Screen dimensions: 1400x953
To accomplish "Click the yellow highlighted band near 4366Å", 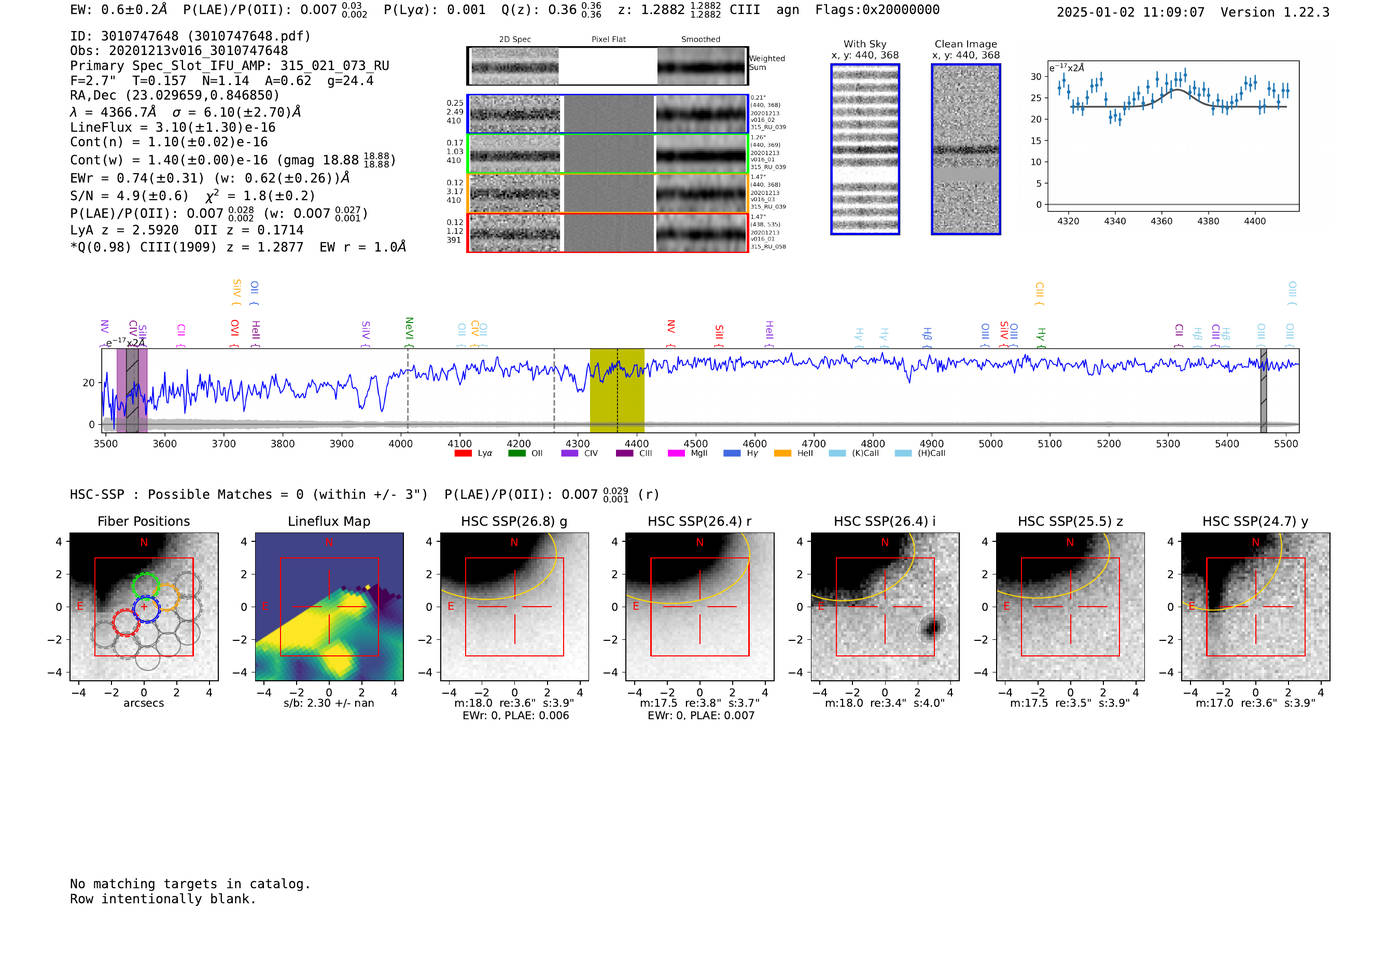I will pyautogui.click(x=617, y=390).
